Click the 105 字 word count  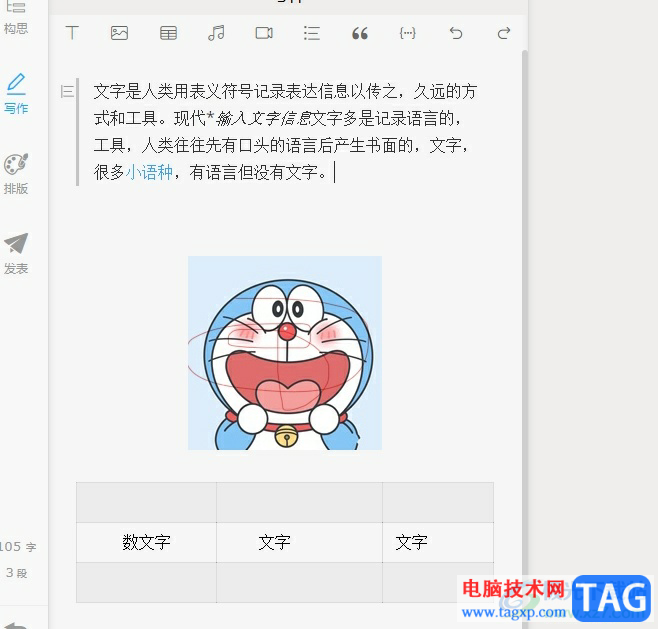point(18,547)
